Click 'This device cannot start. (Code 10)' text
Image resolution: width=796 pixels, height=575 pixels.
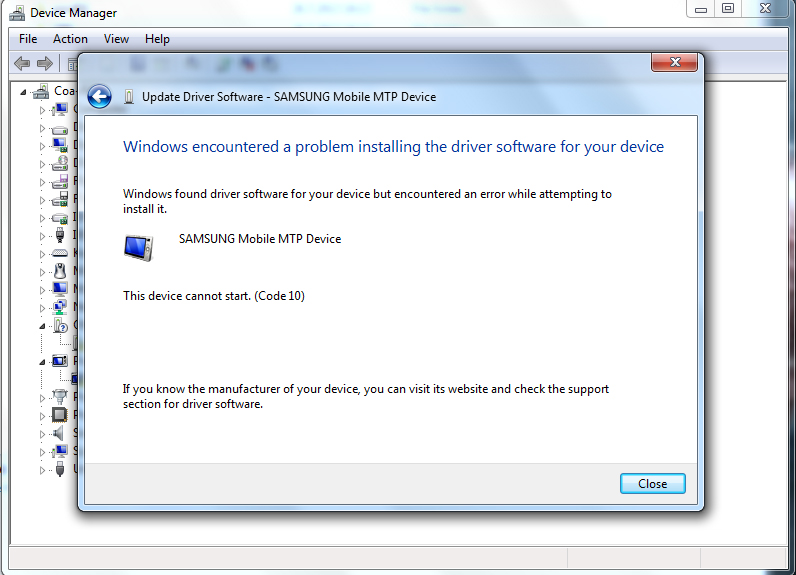click(214, 296)
